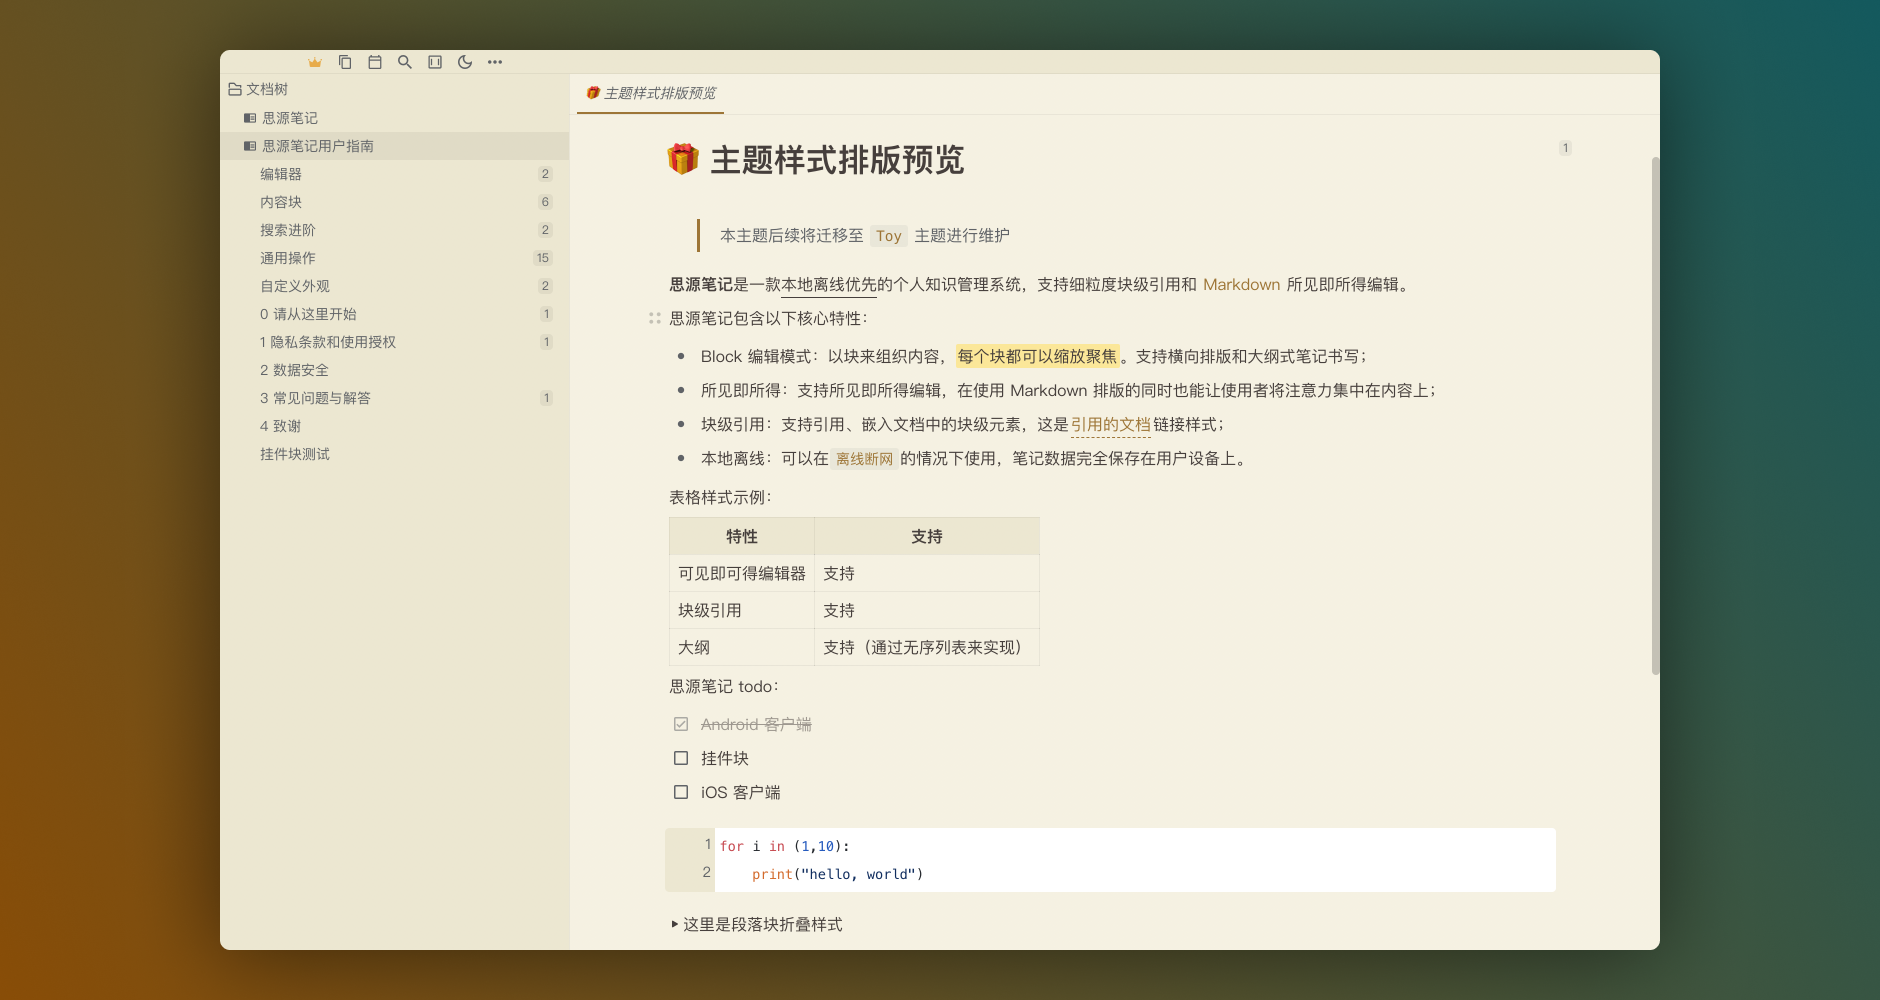The image size is (1880, 1000).
Task: Click the 支持（通过无序列表来实现） cell
Action: pyautogui.click(x=927, y=647)
